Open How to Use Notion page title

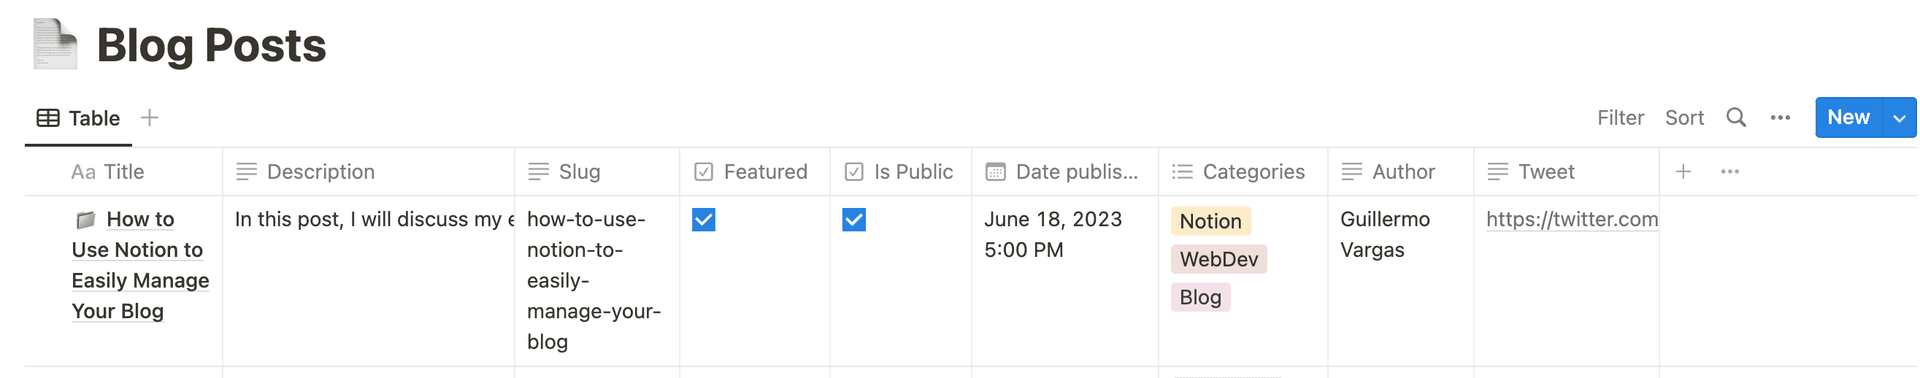[140, 265]
